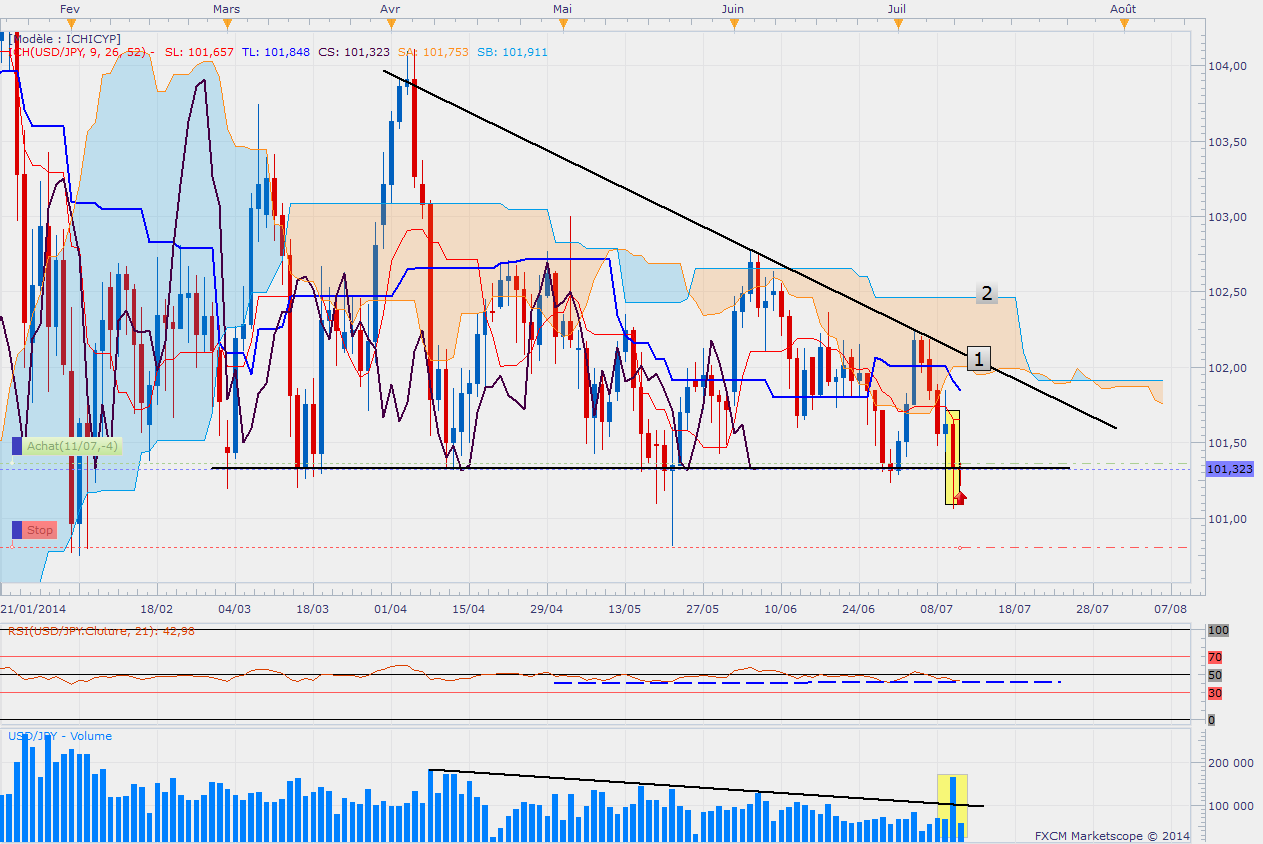Select the chart label numbered 2
The image size is (1263, 844).
click(987, 293)
